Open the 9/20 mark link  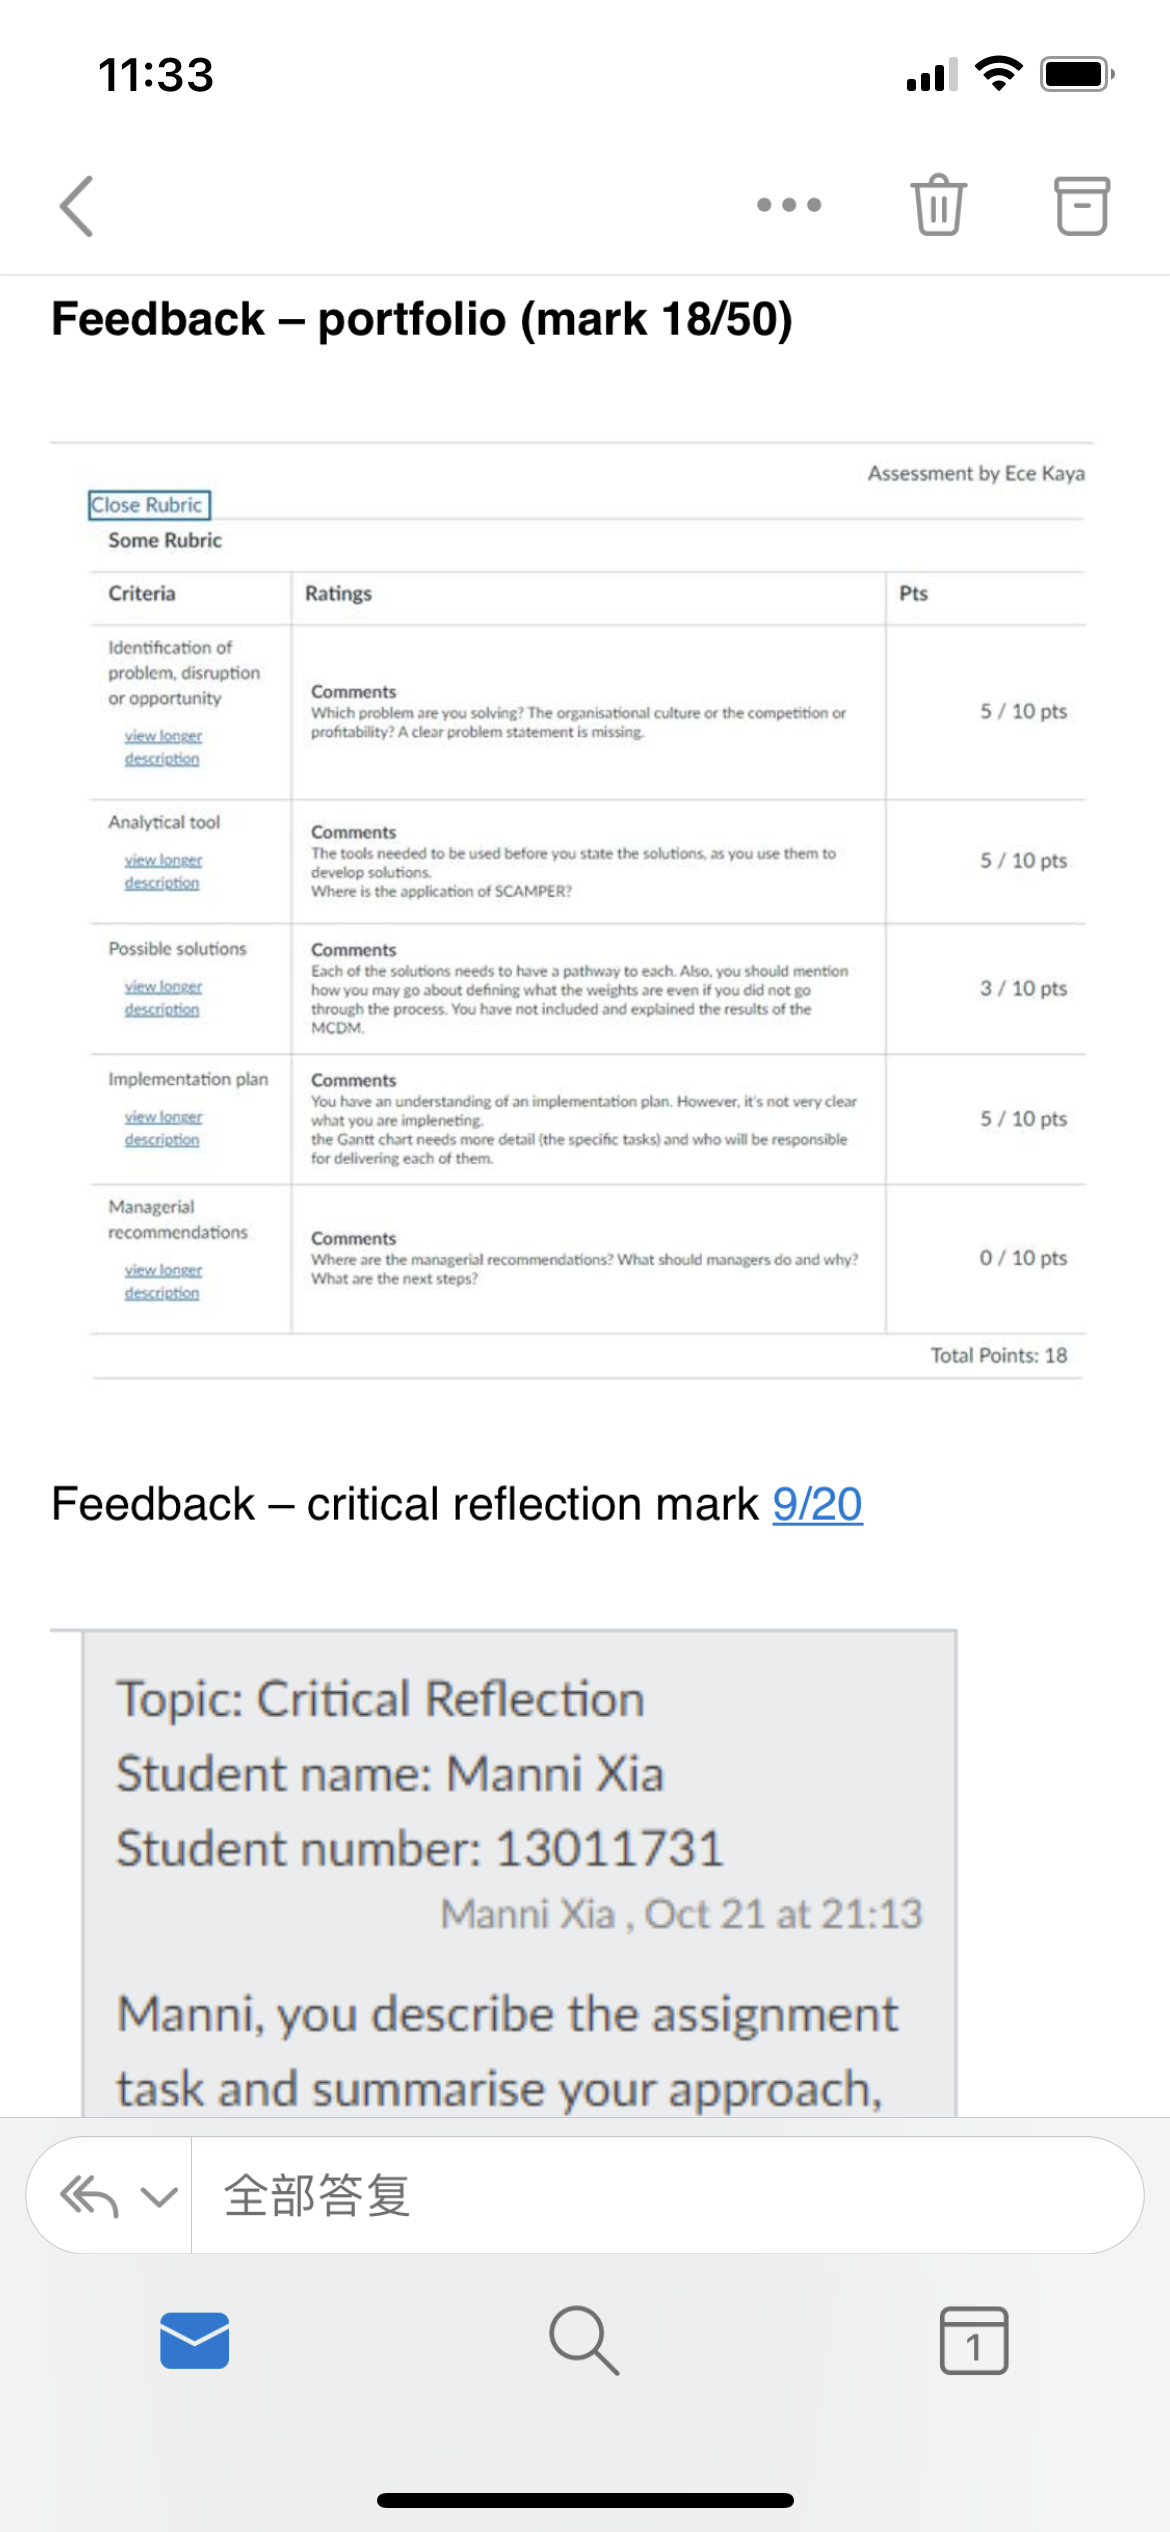[x=817, y=1504]
